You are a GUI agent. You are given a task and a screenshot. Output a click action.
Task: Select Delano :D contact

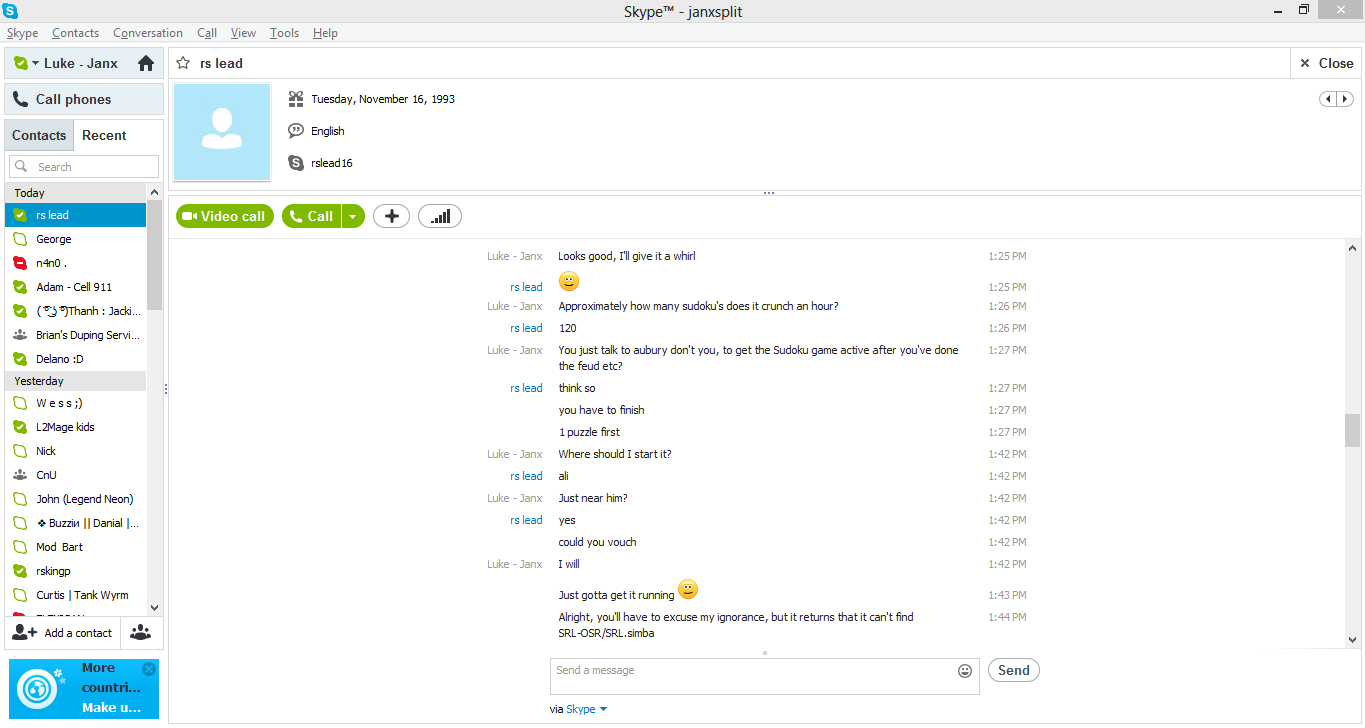(x=76, y=359)
